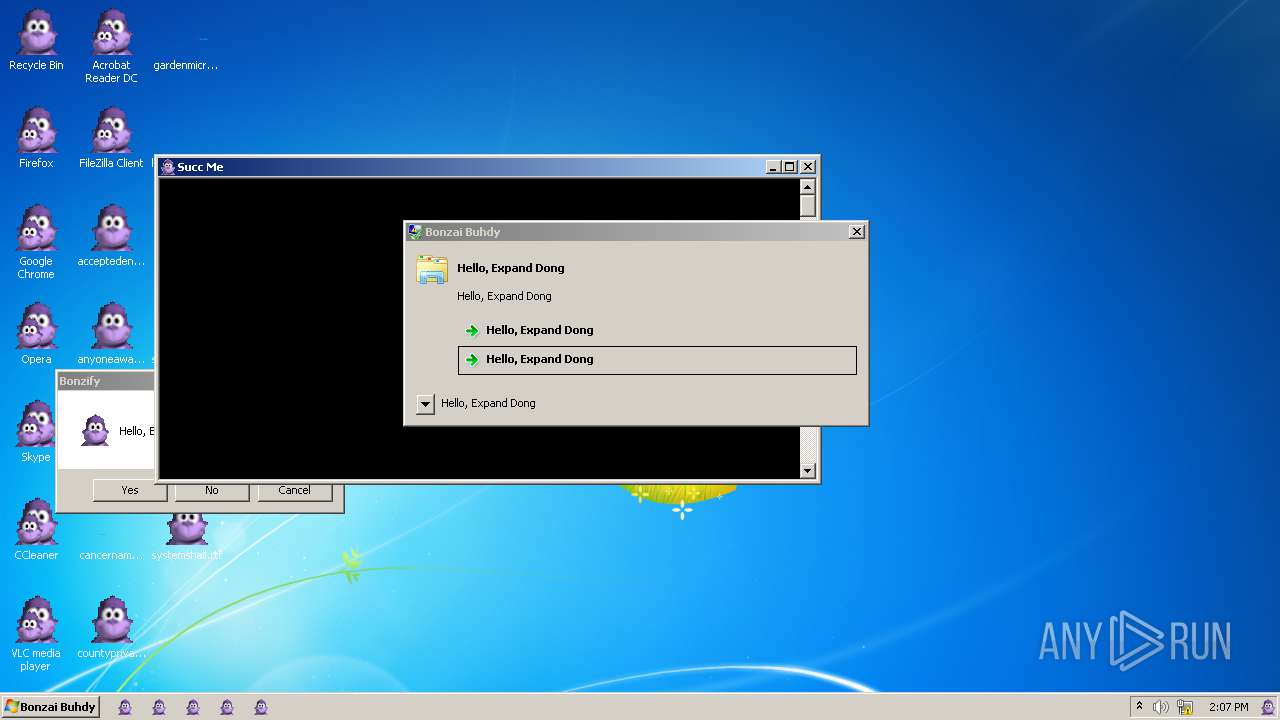This screenshot has width=1280, height=720.
Task: Click the folder icon in Bonzai Buhdy dialog
Action: click(x=432, y=270)
